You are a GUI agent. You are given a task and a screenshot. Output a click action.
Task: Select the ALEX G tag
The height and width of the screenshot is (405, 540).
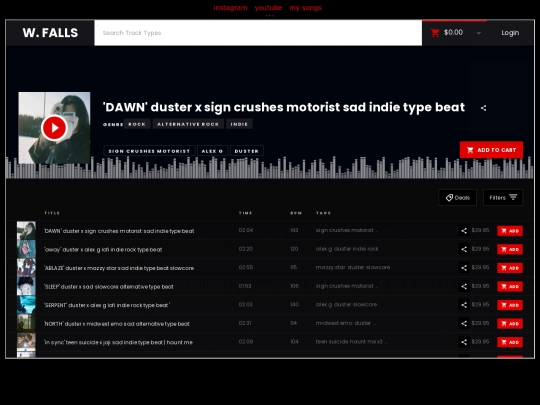(212, 151)
